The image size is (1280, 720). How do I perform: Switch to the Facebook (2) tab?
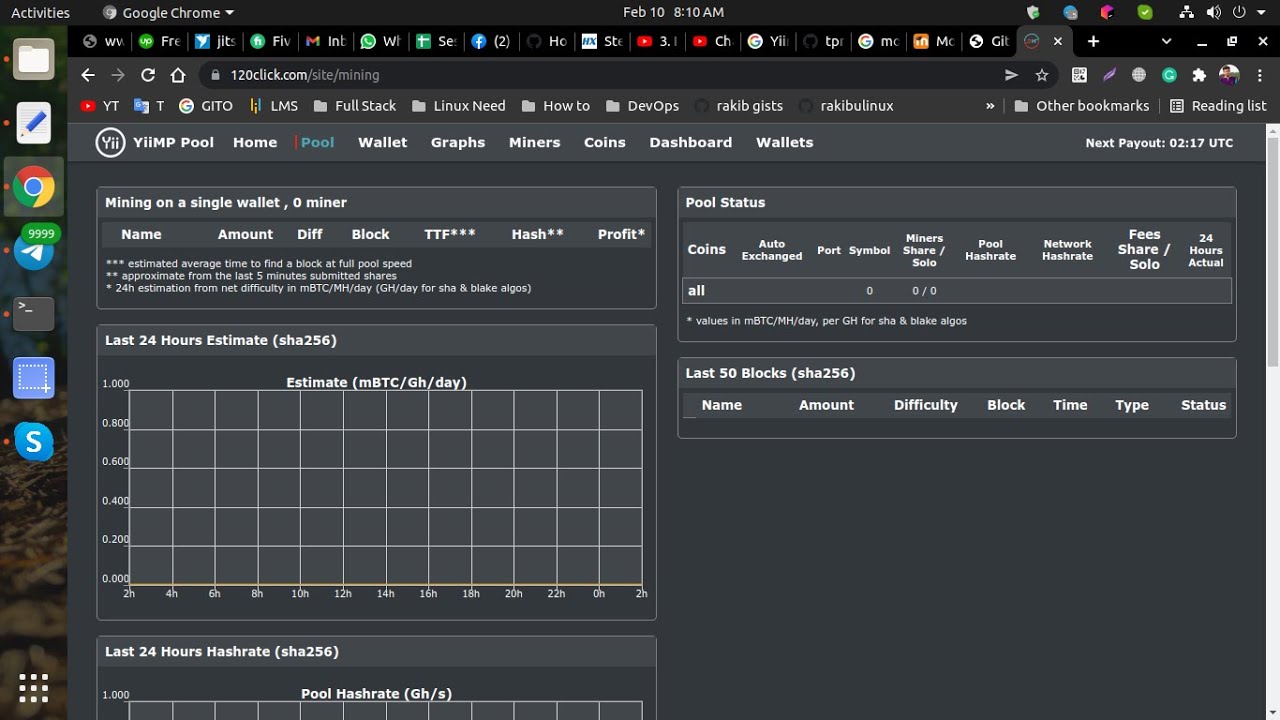[490, 41]
